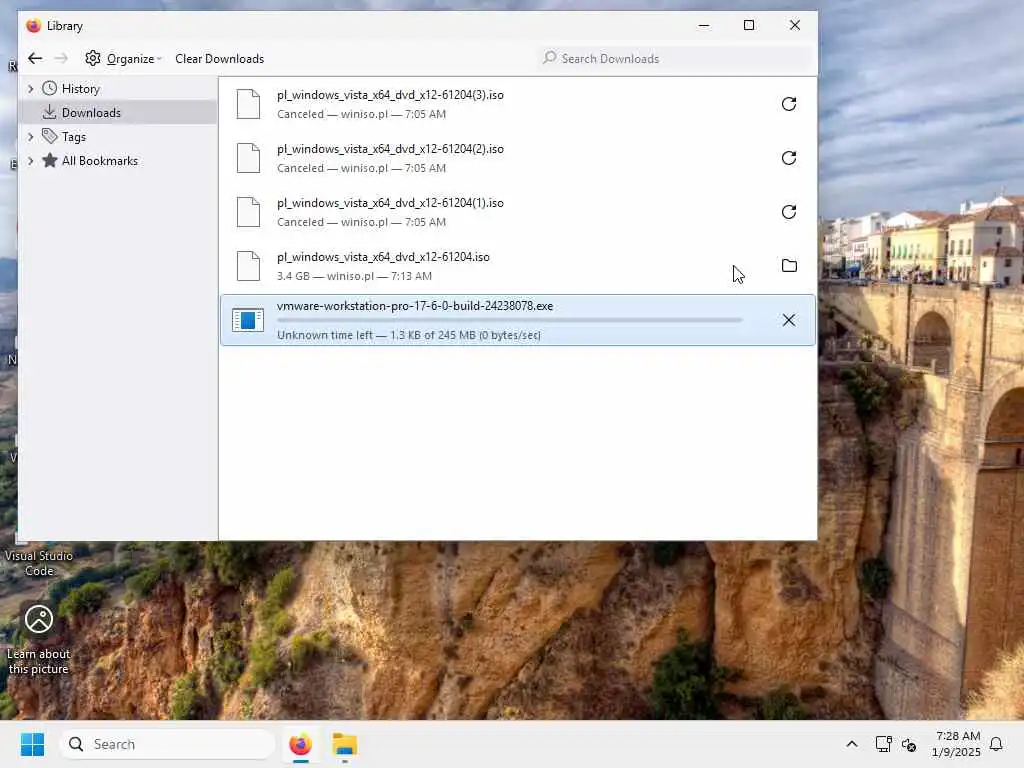Click the vmware download progress bar

click(510, 320)
